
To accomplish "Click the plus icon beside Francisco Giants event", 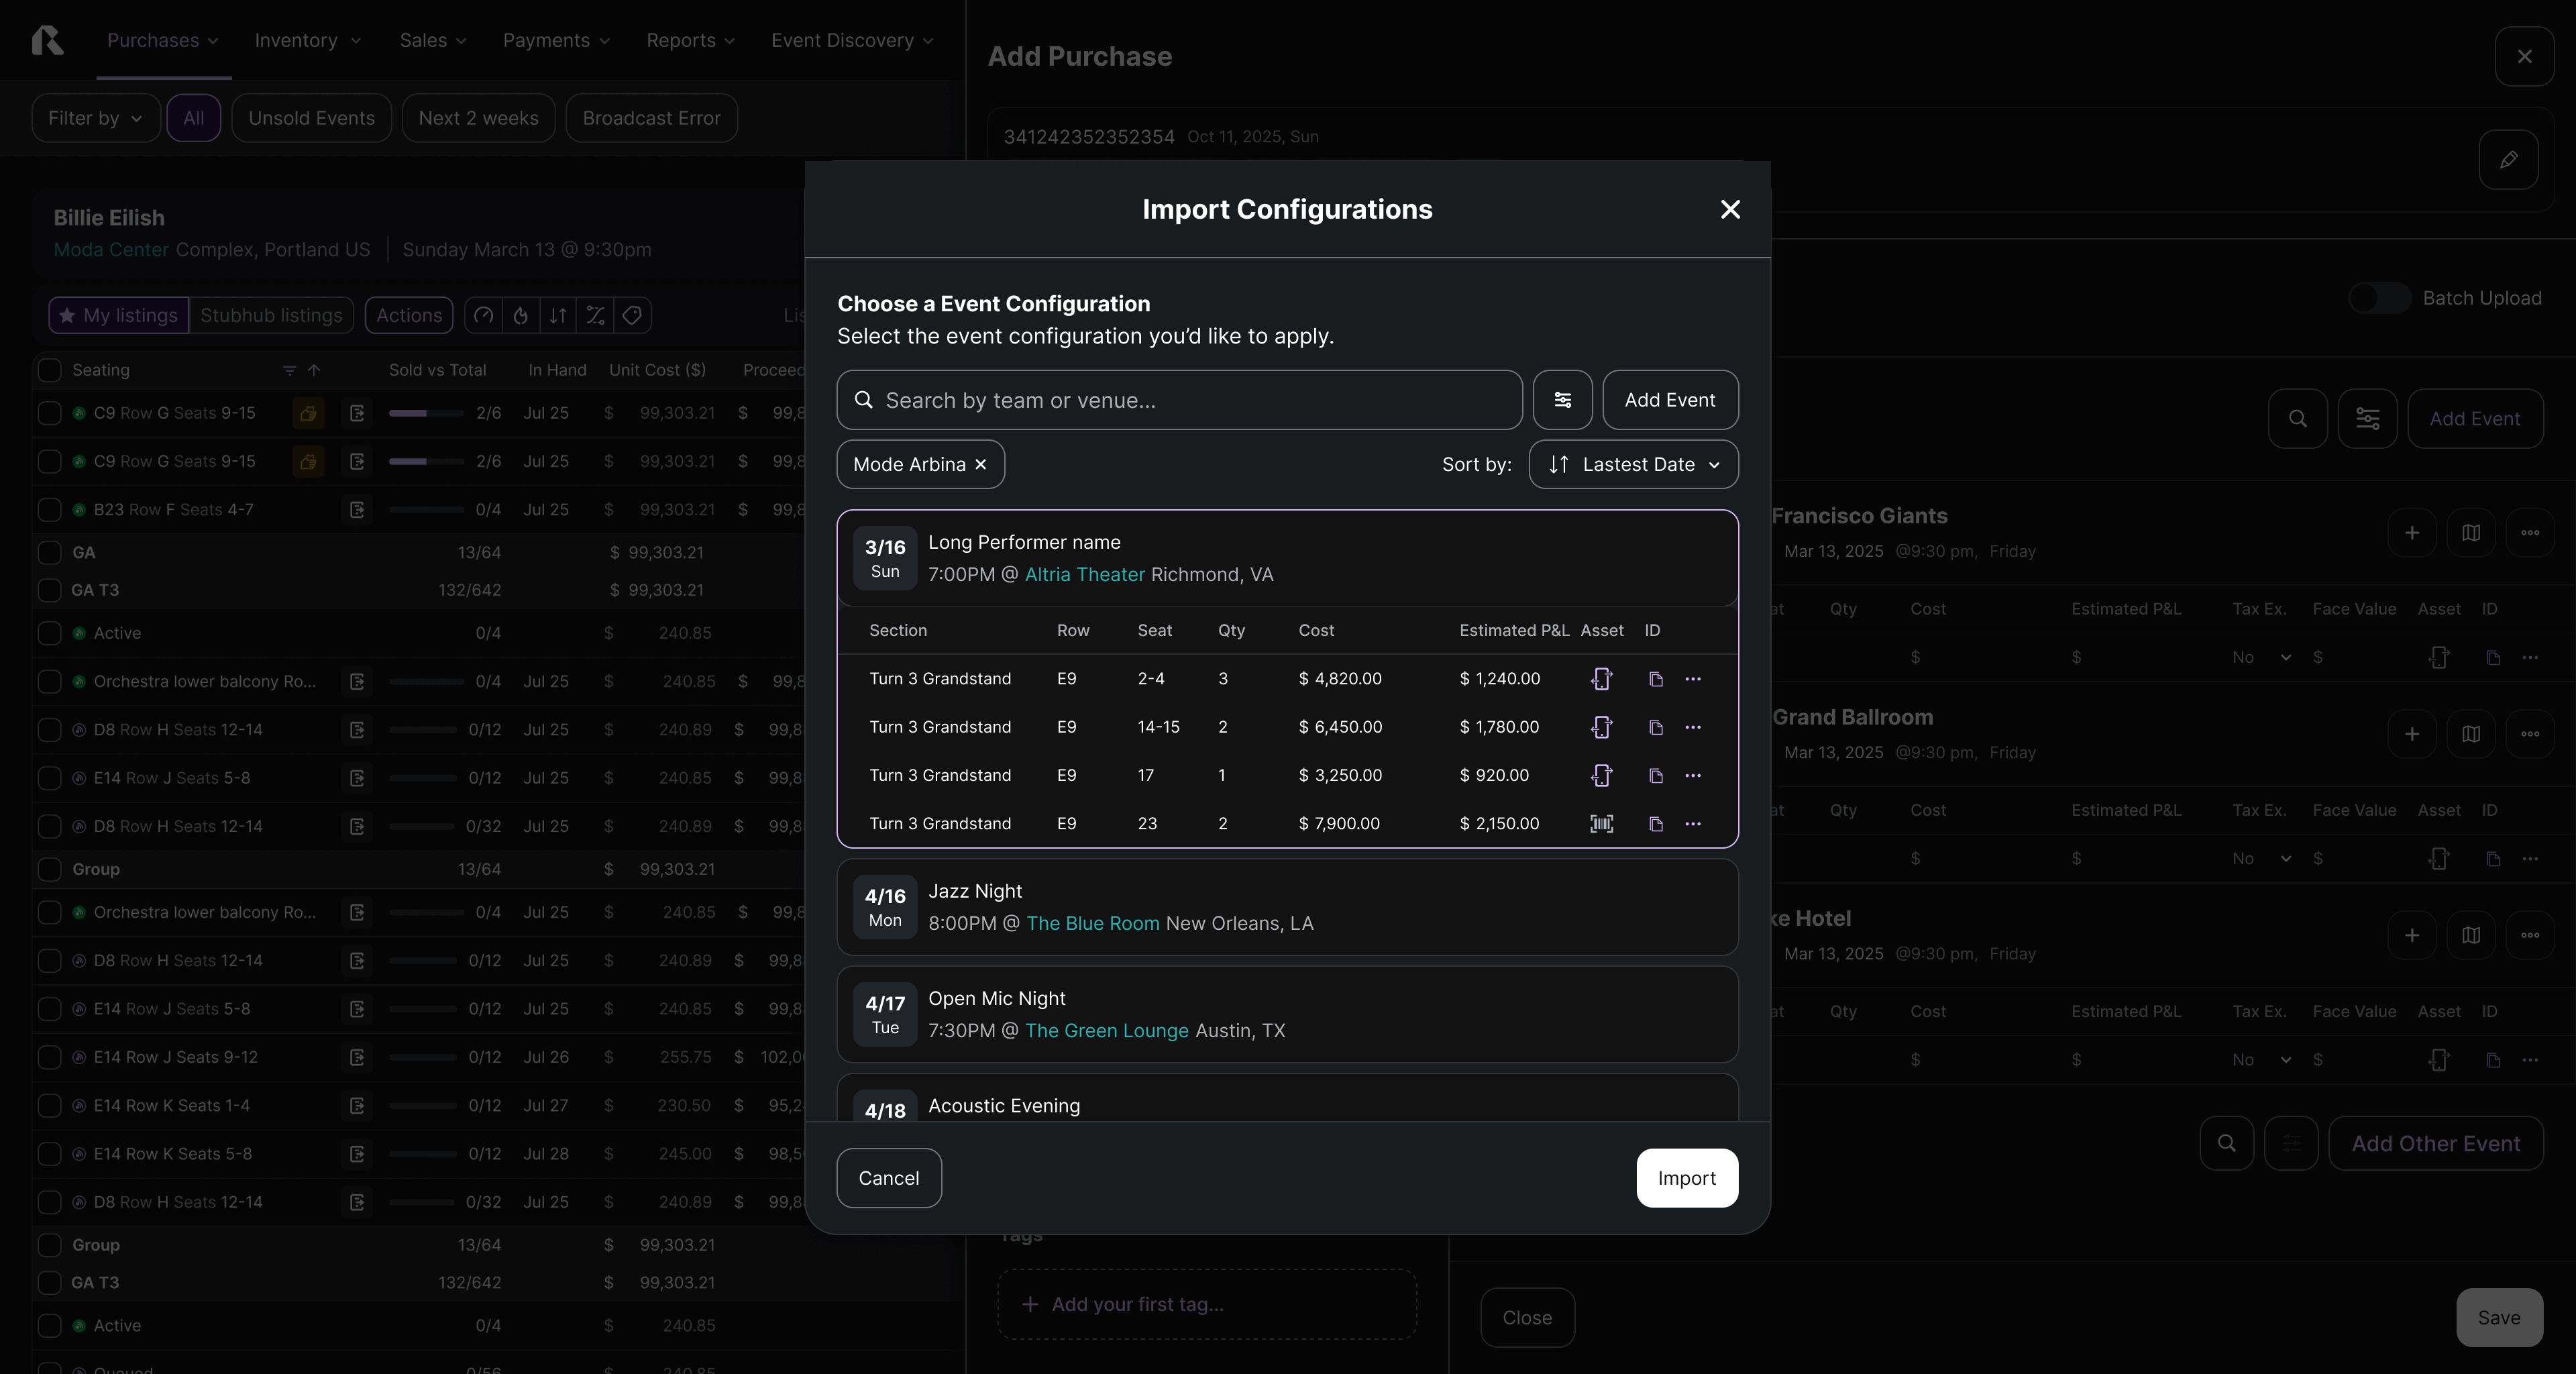I will 2411,533.
